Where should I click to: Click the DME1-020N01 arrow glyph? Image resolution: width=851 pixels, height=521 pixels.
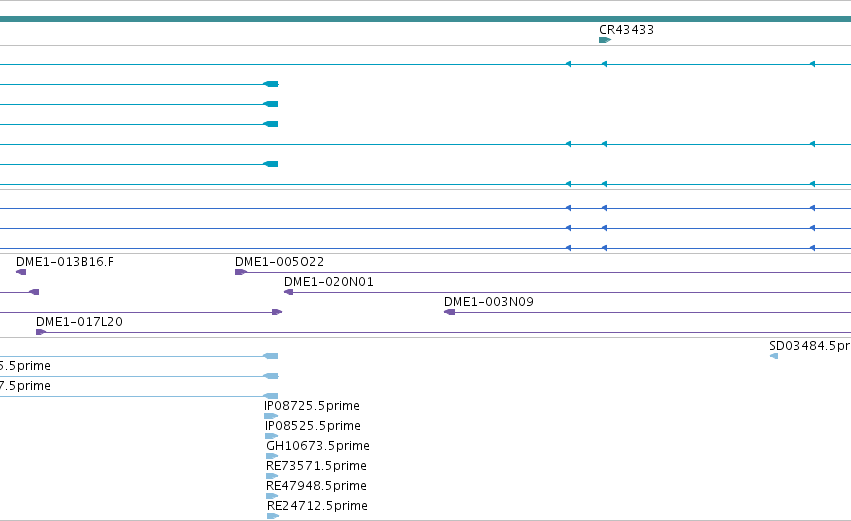point(289,292)
